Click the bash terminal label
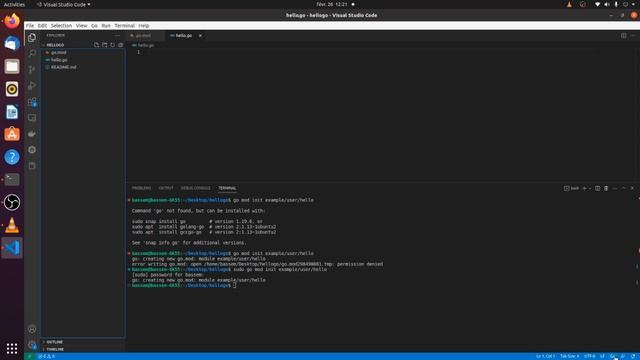The height and width of the screenshot is (360, 640). click(x=571, y=188)
